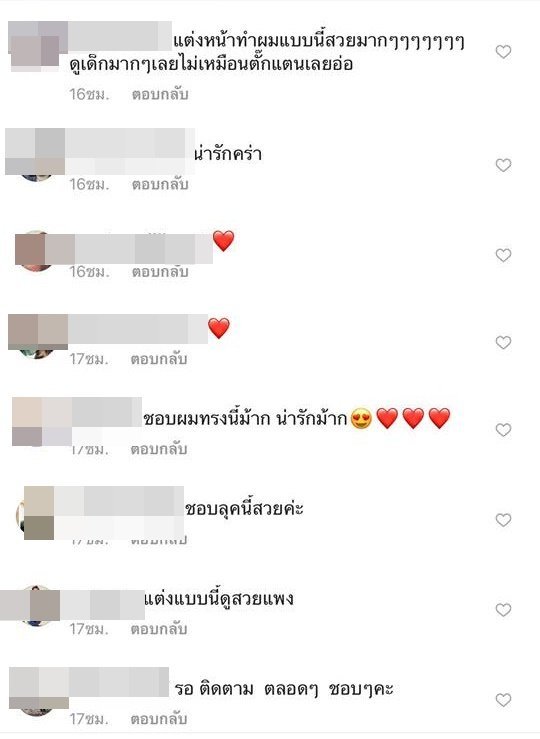Reply to รอ ติดตาม ตลอดๆ comment
Viewport: 540px width, 739px height.
coord(159,719)
